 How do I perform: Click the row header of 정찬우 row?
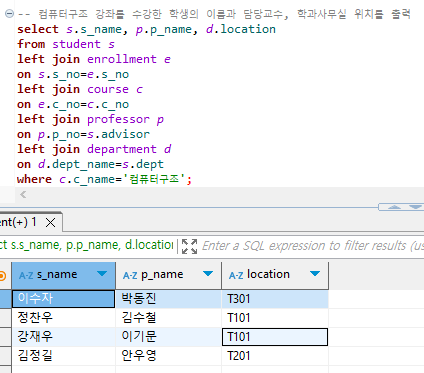[5, 318]
